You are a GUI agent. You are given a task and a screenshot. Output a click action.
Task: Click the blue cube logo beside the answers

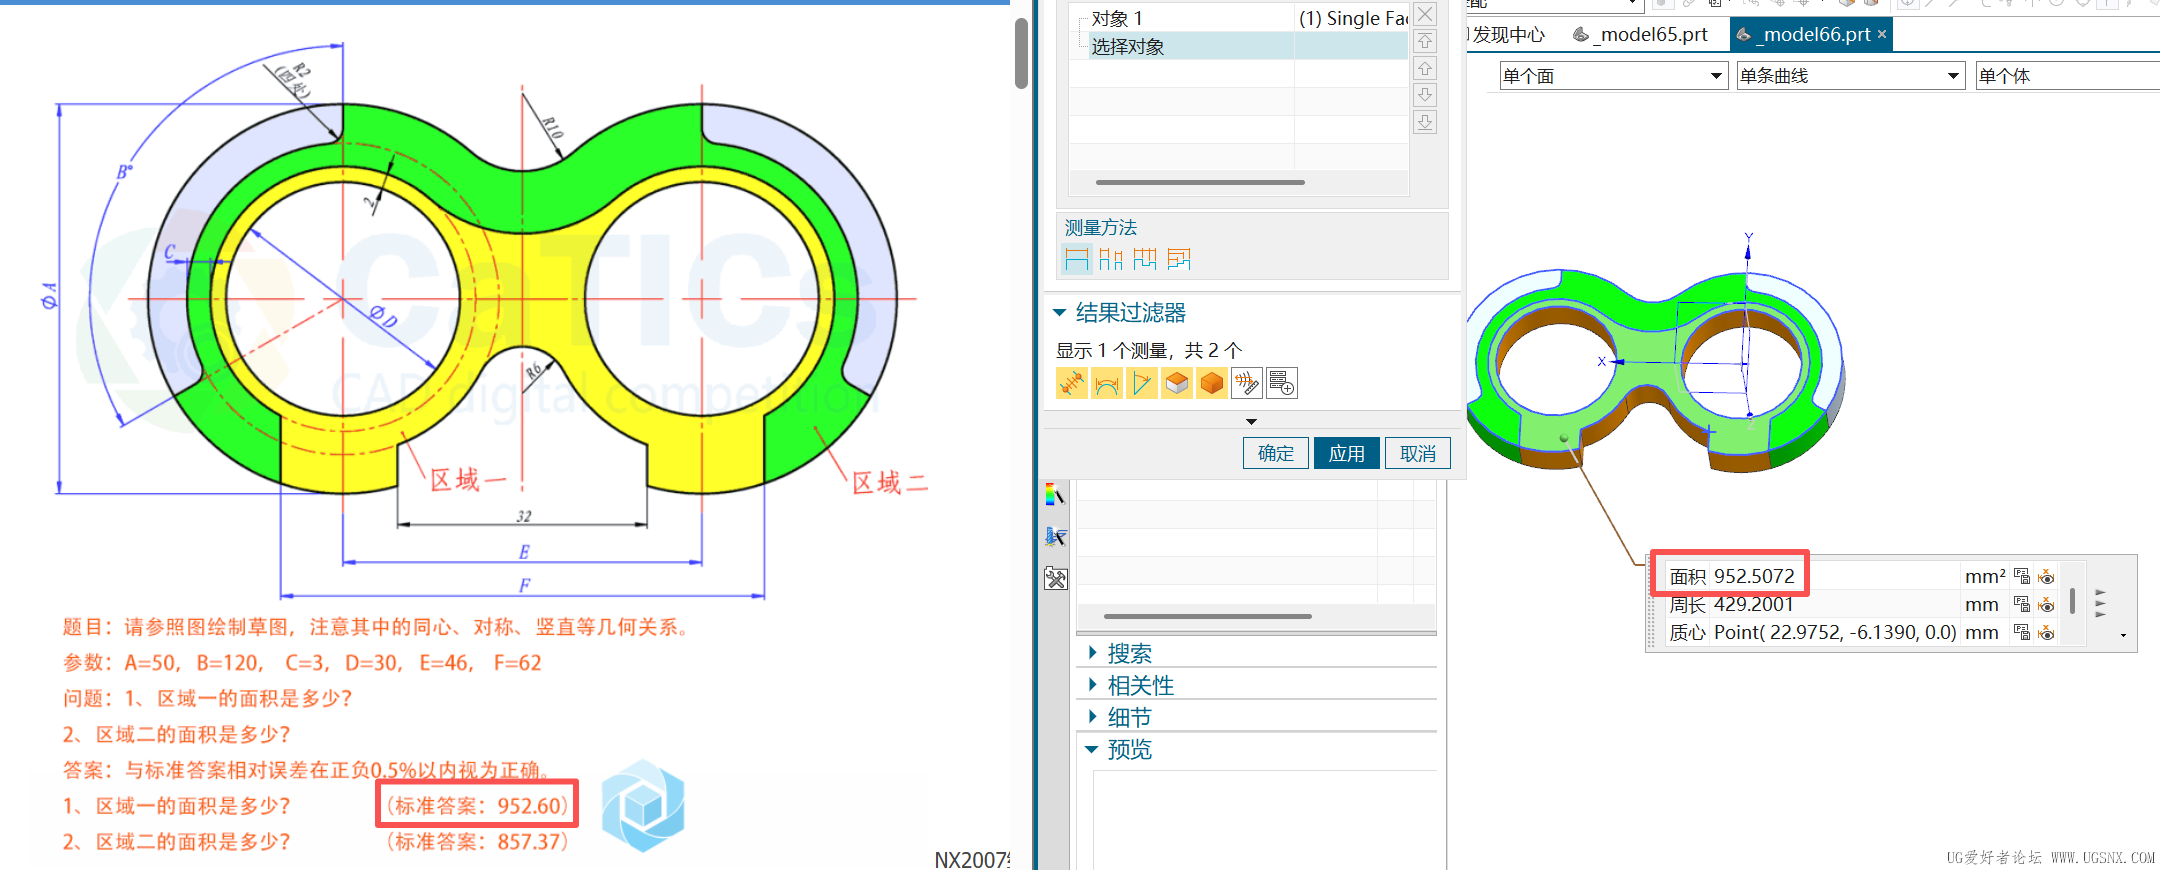click(x=643, y=806)
